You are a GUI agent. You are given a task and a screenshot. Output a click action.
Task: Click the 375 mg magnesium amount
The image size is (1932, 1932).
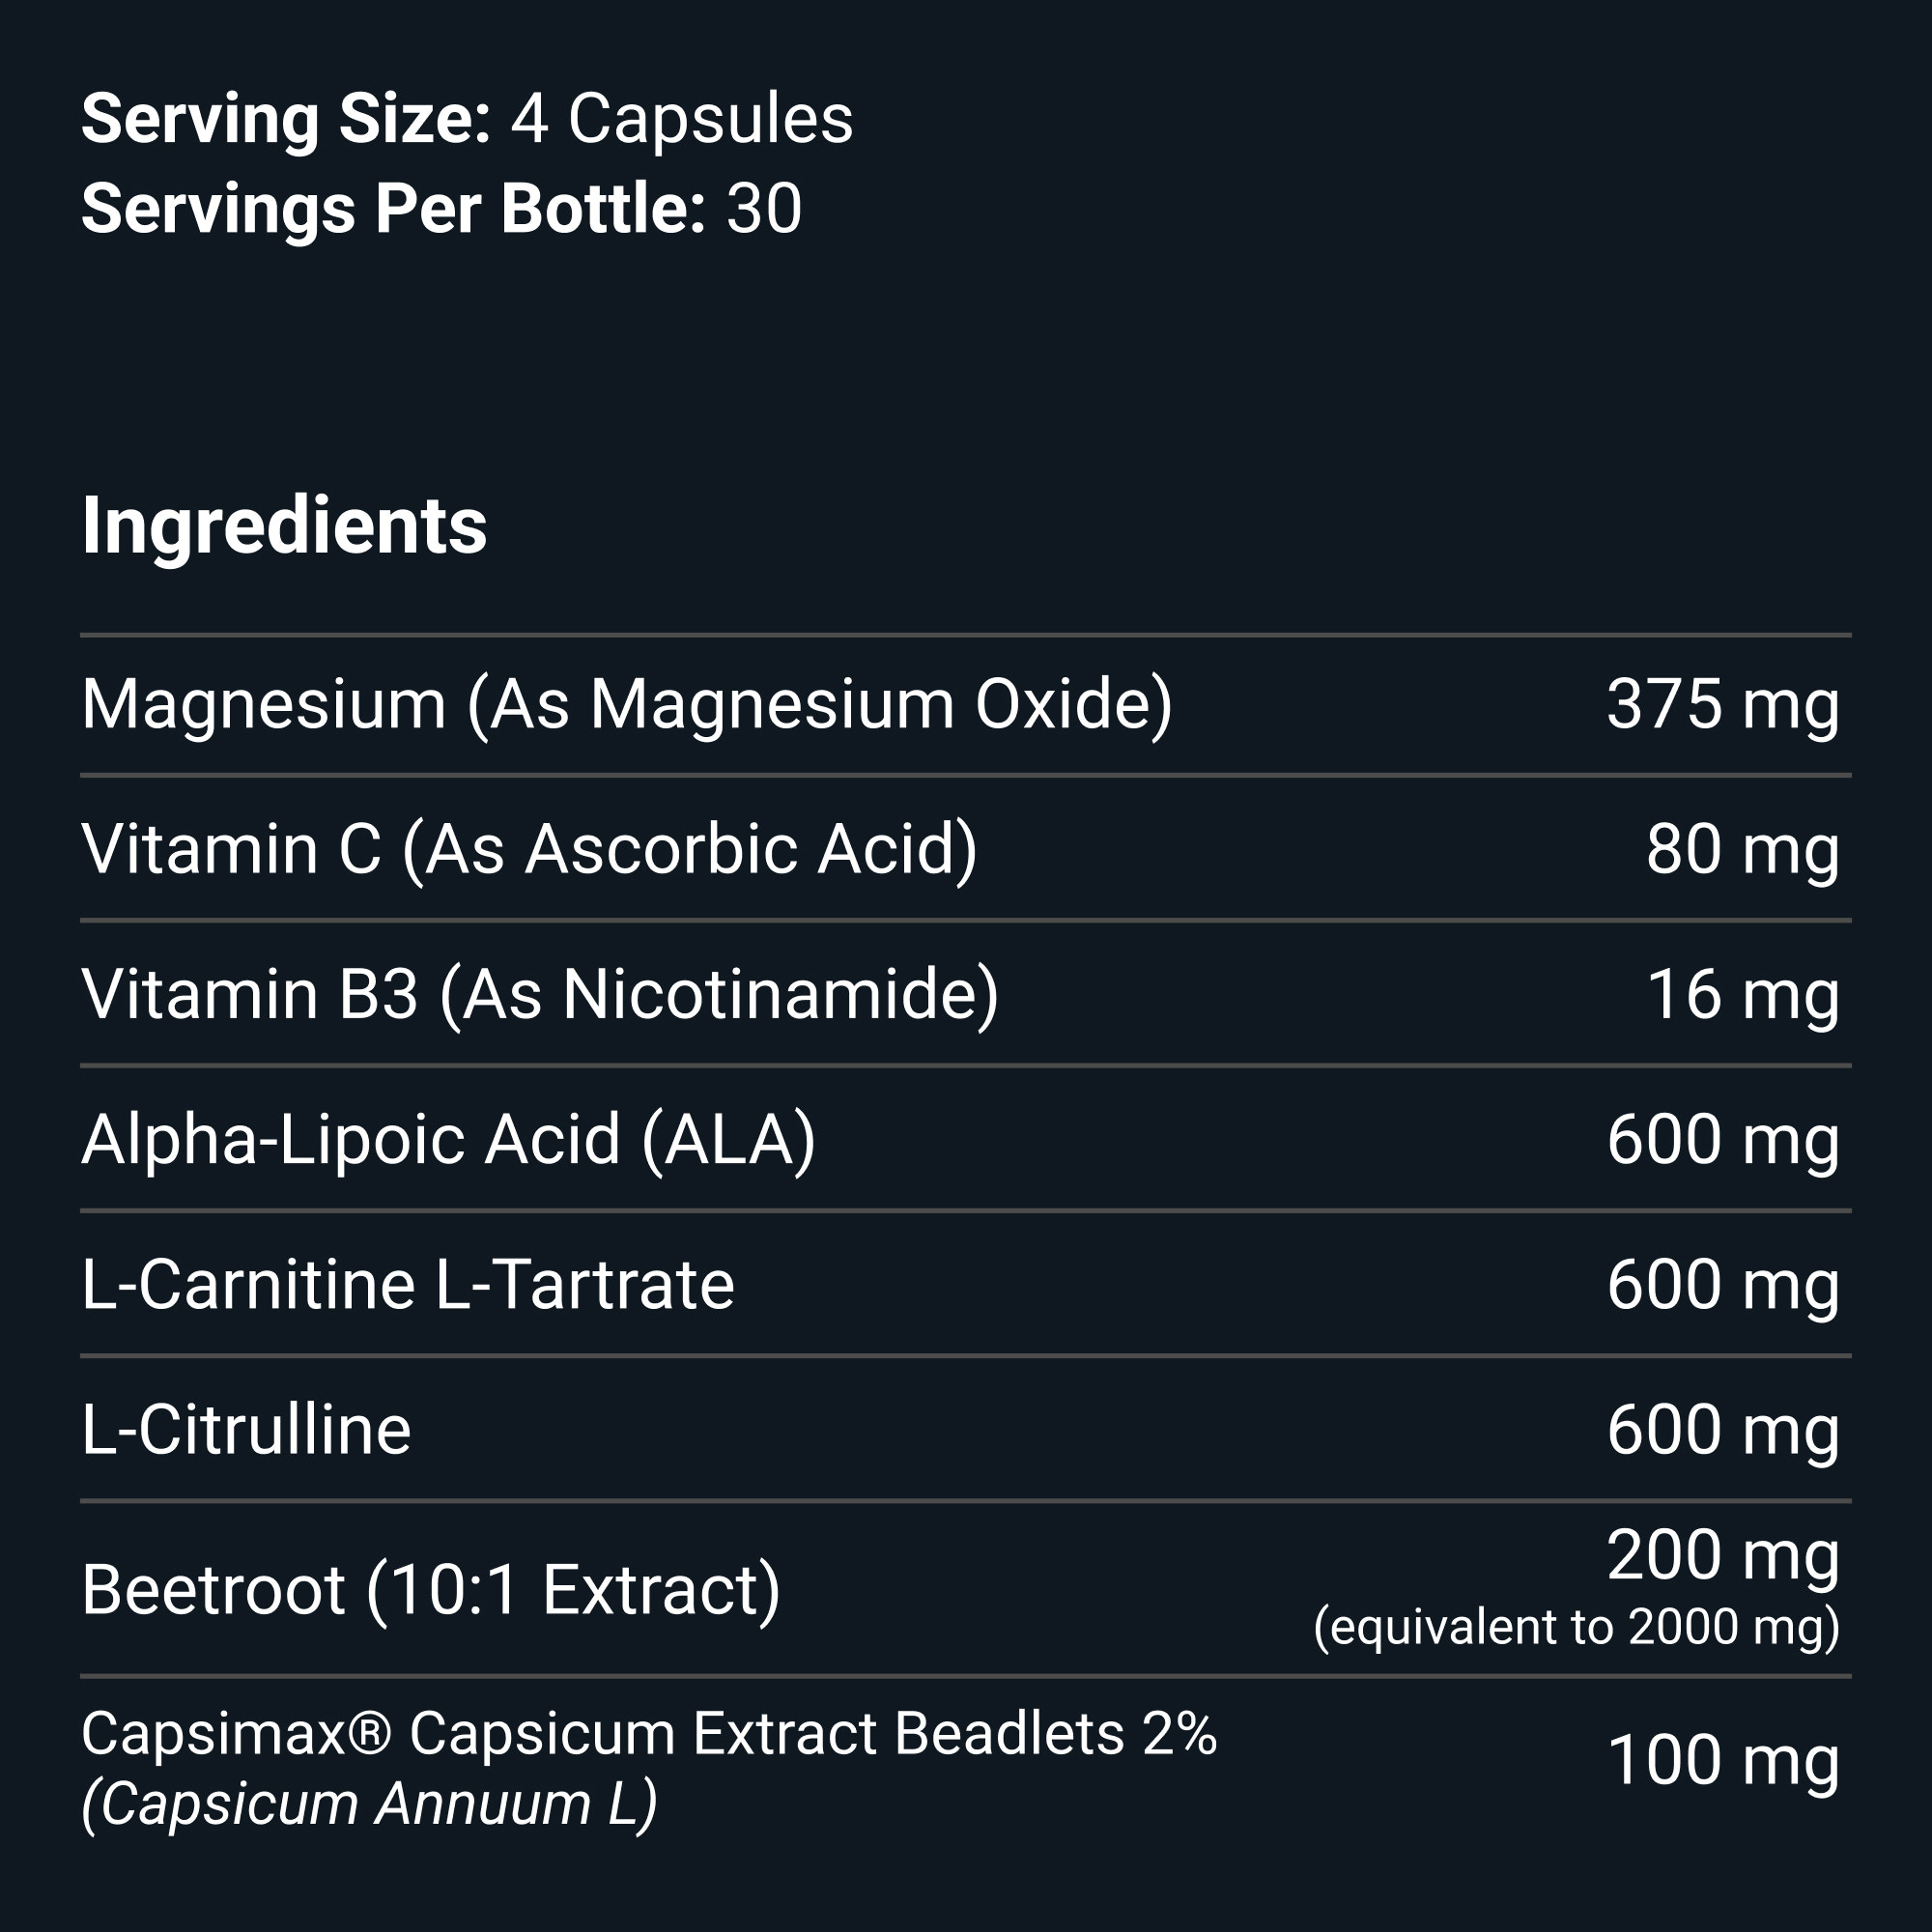pos(1722,705)
